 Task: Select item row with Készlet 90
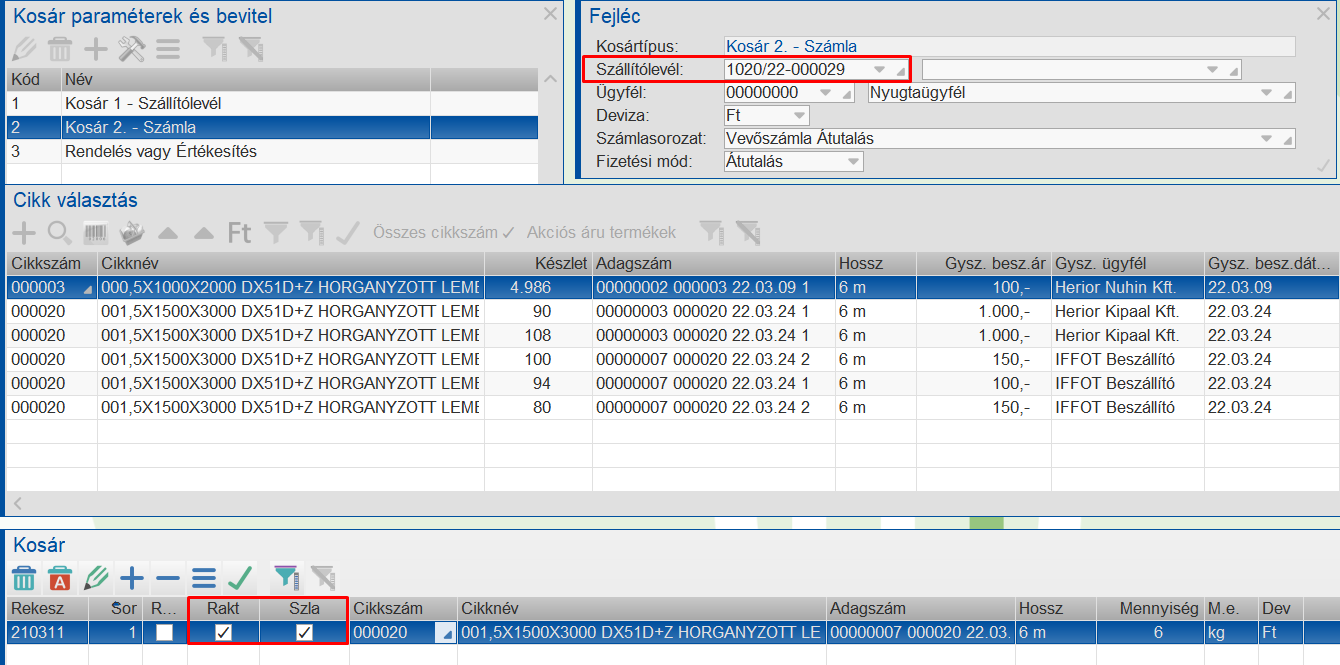click(673, 311)
